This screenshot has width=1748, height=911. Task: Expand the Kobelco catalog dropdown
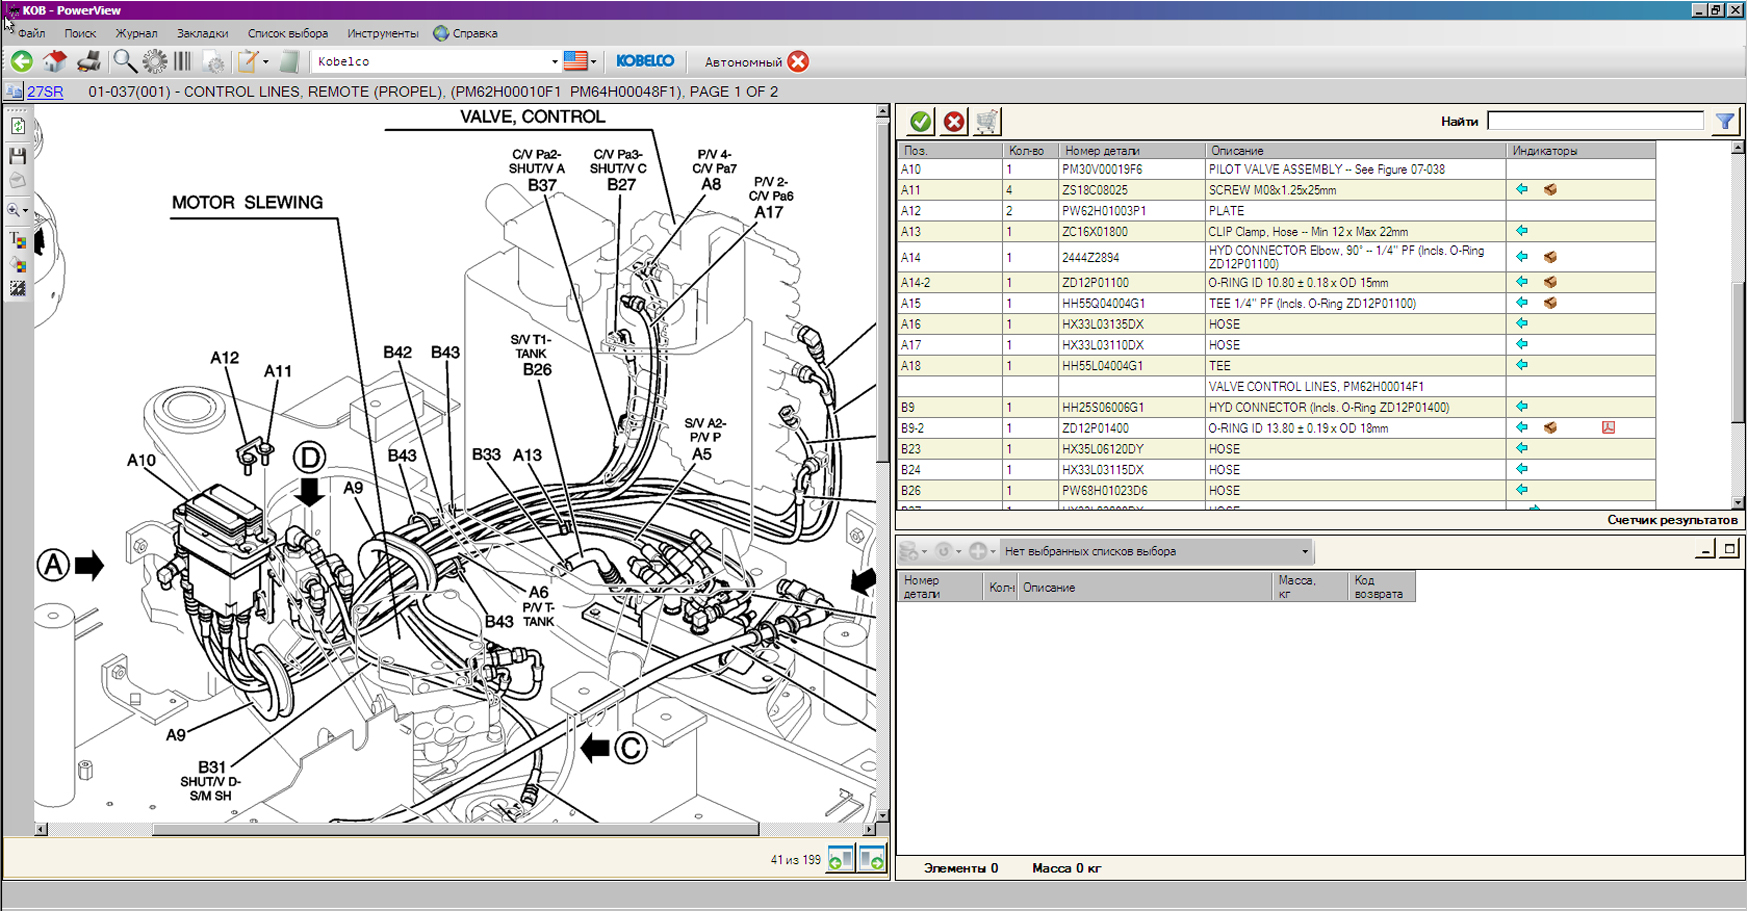tap(554, 62)
